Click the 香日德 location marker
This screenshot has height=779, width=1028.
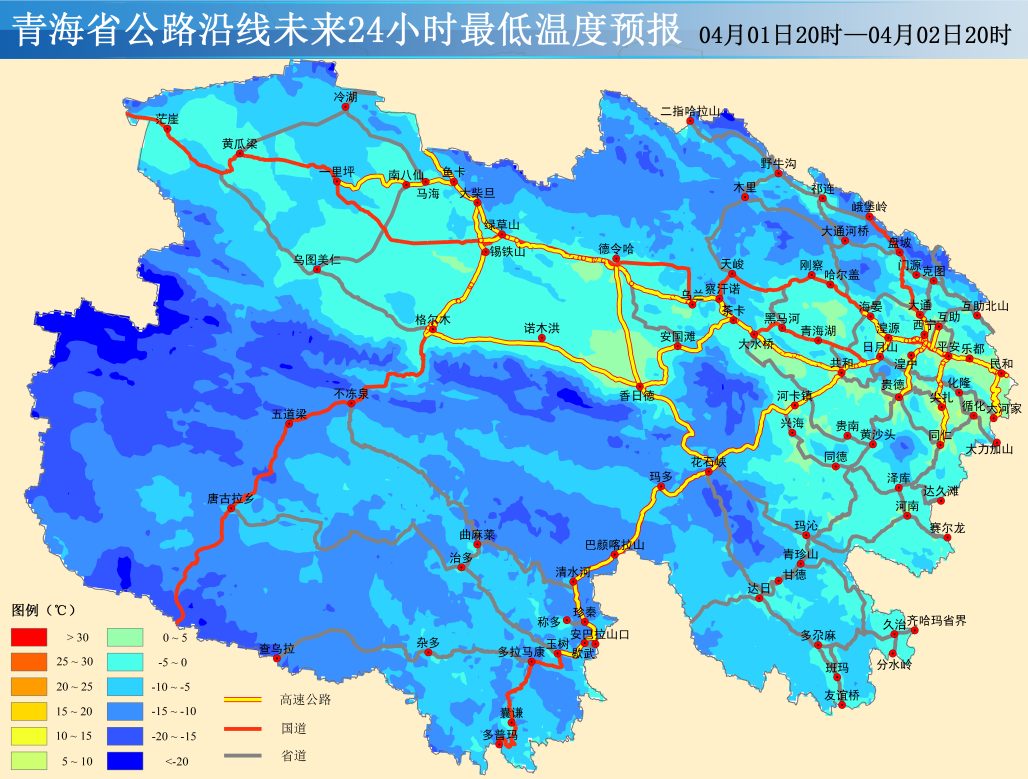coord(639,385)
